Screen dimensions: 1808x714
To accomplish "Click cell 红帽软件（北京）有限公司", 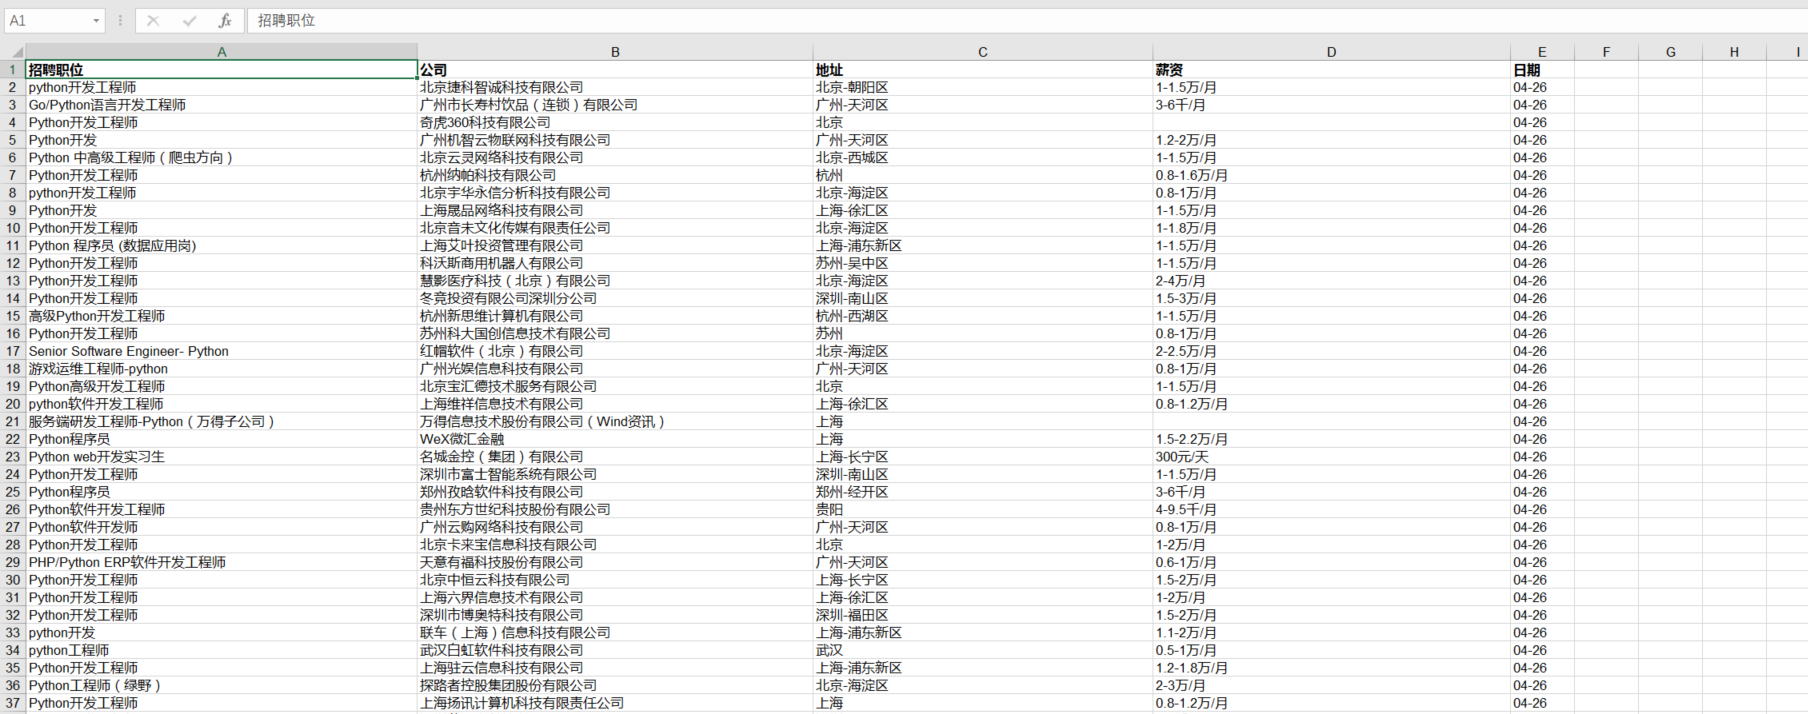I will click(x=615, y=351).
